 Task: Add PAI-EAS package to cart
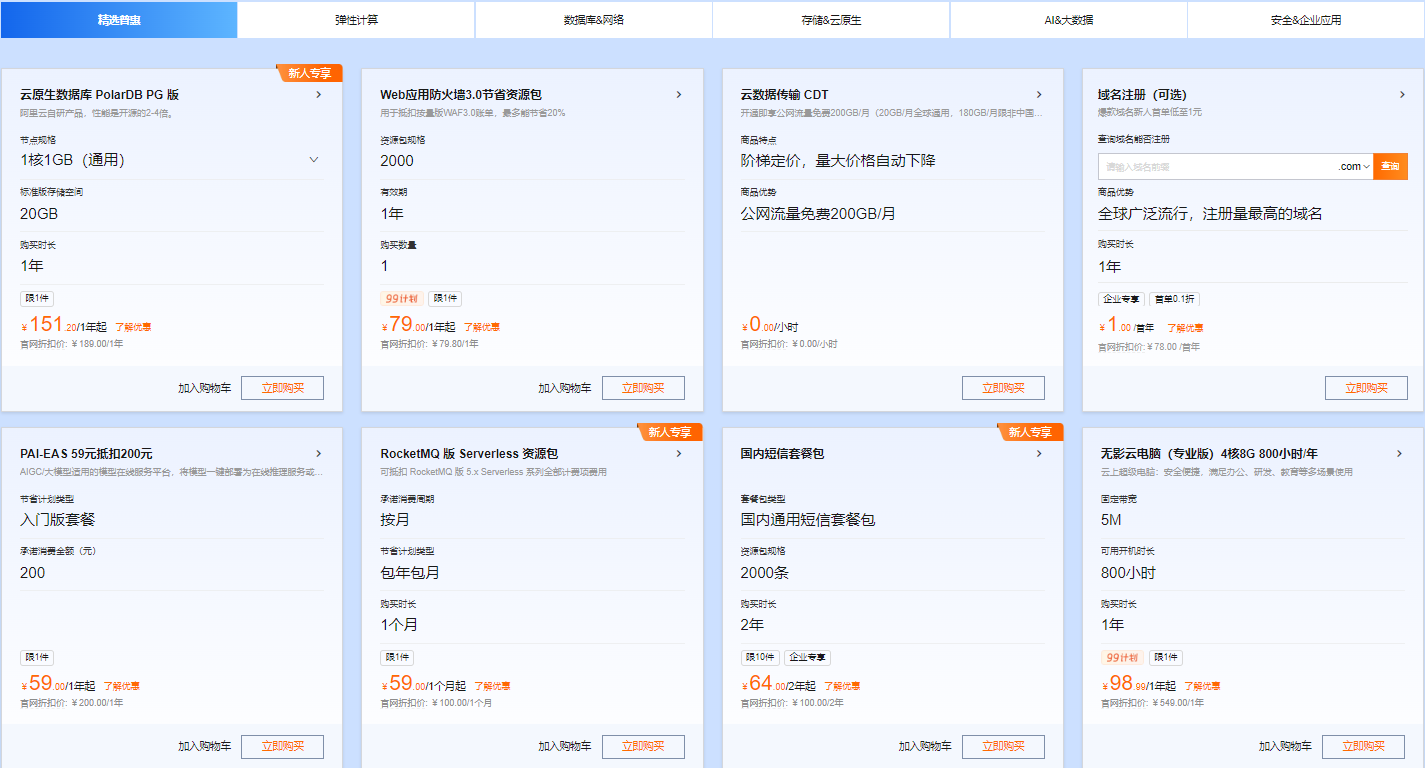tap(204, 746)
